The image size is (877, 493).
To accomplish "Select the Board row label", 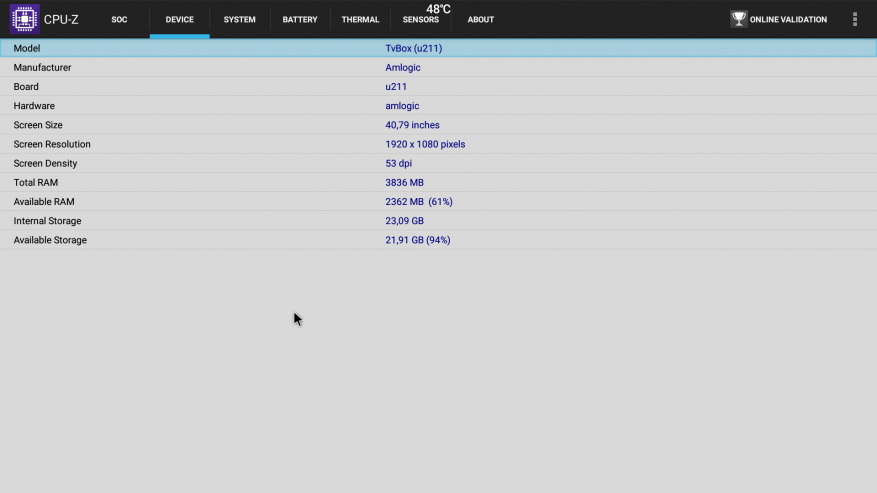I will pos(26,87).
